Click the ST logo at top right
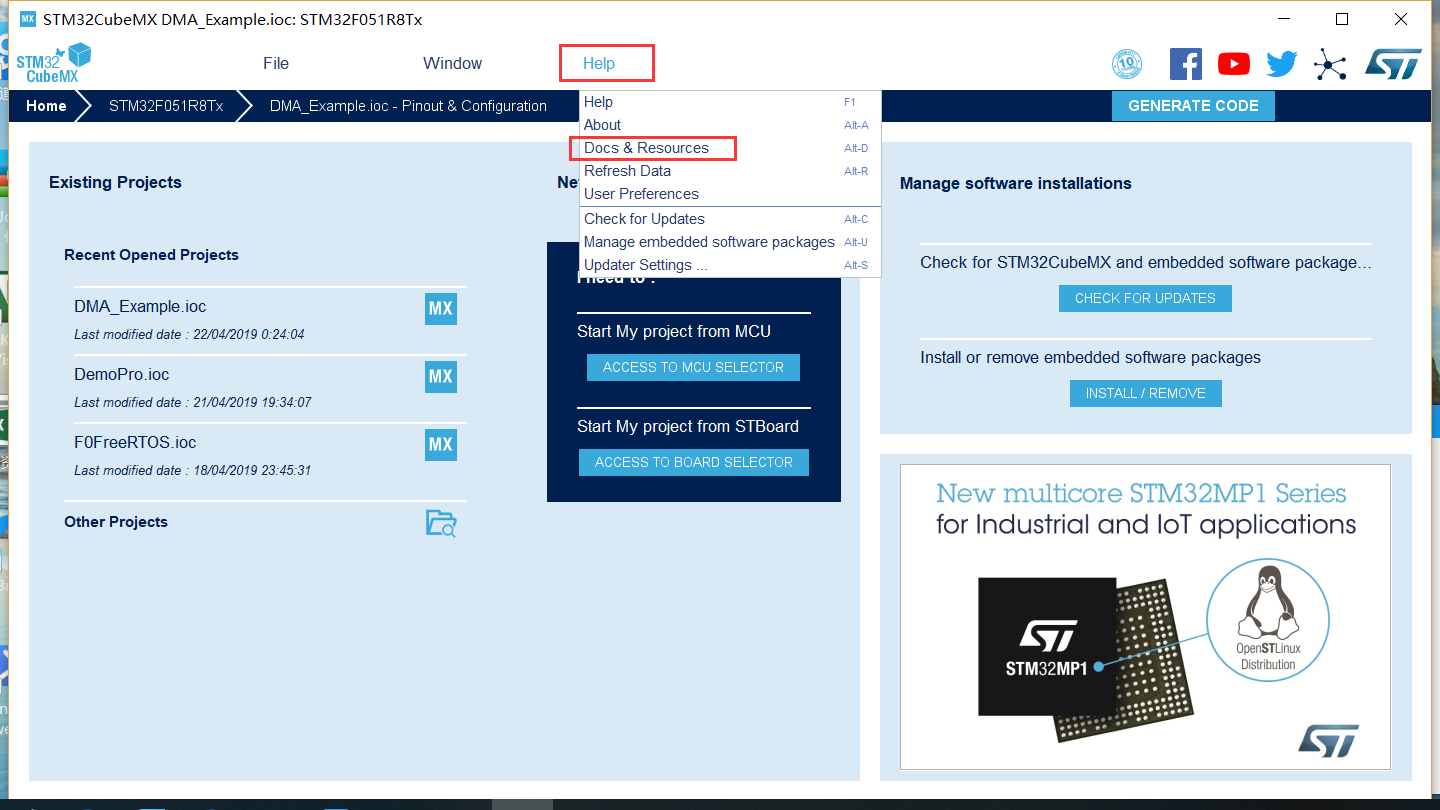 [x=1393, y=63]
